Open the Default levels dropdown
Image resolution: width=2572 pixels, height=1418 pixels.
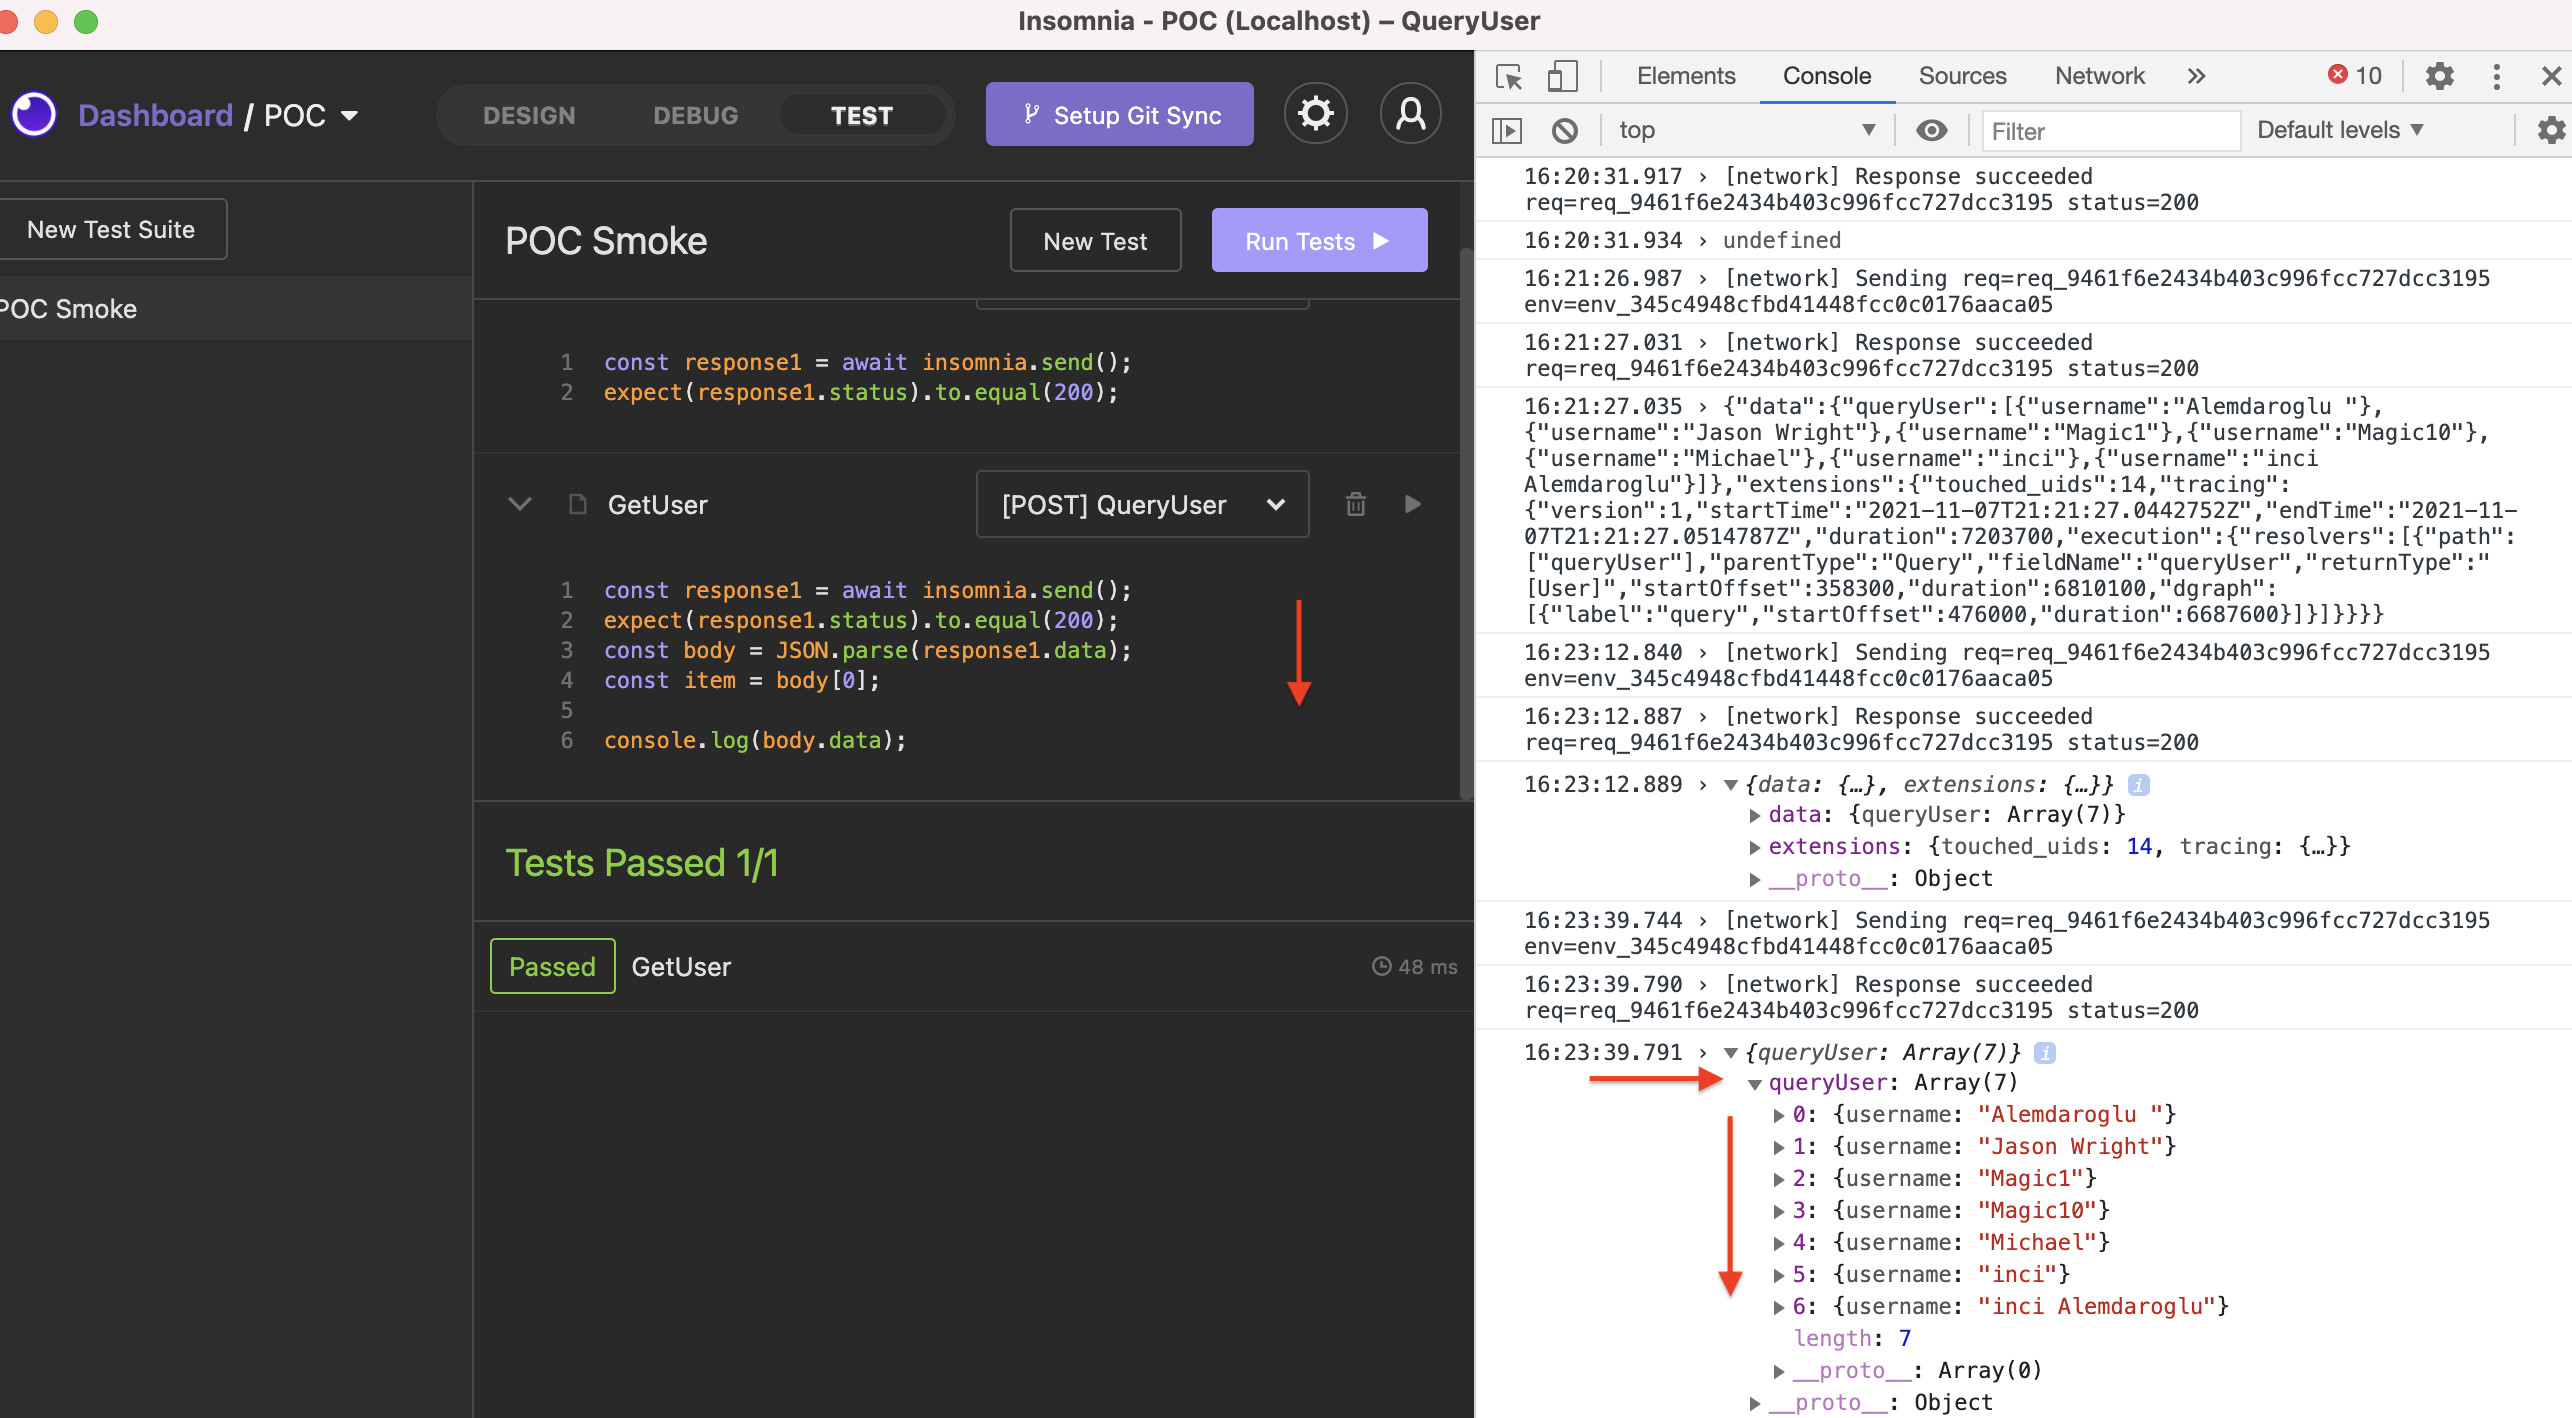tap(2338, 130)
